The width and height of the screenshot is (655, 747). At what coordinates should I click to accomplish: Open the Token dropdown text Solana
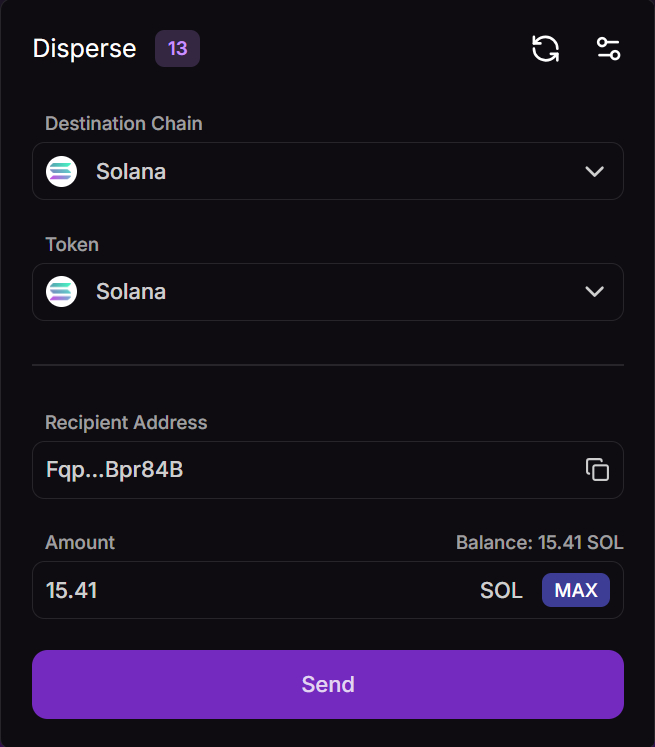click(131, 291)
